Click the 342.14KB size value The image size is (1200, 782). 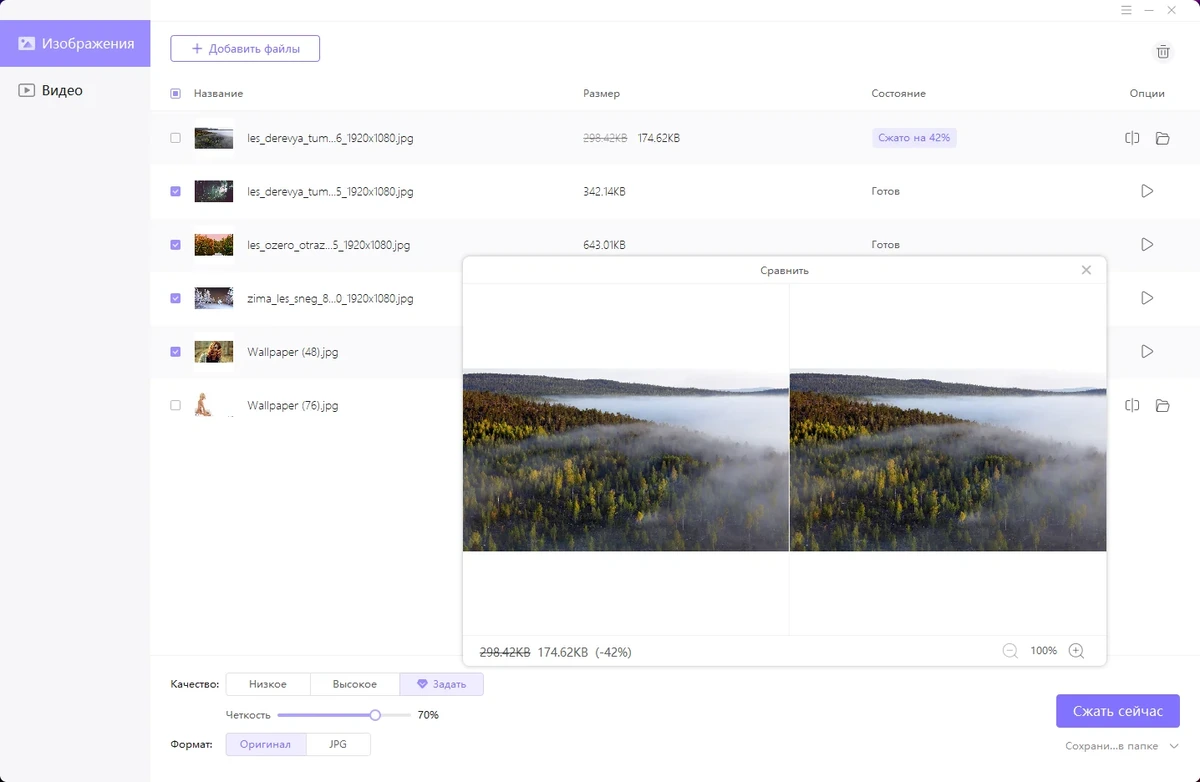[x=604, y=191]
